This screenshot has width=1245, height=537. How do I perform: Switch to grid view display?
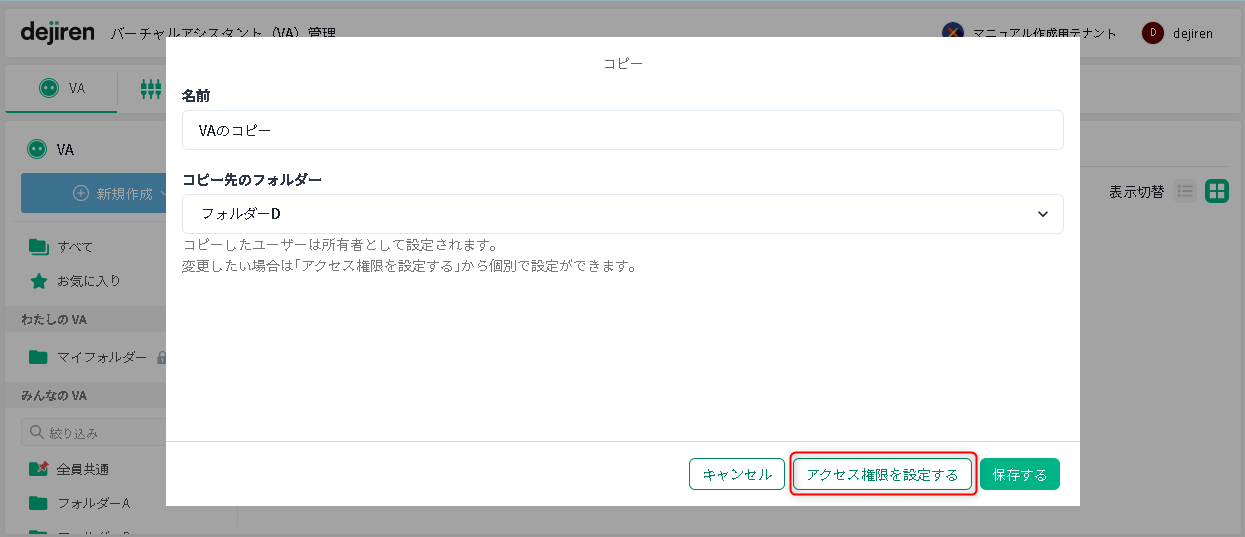click(1216, 192)
